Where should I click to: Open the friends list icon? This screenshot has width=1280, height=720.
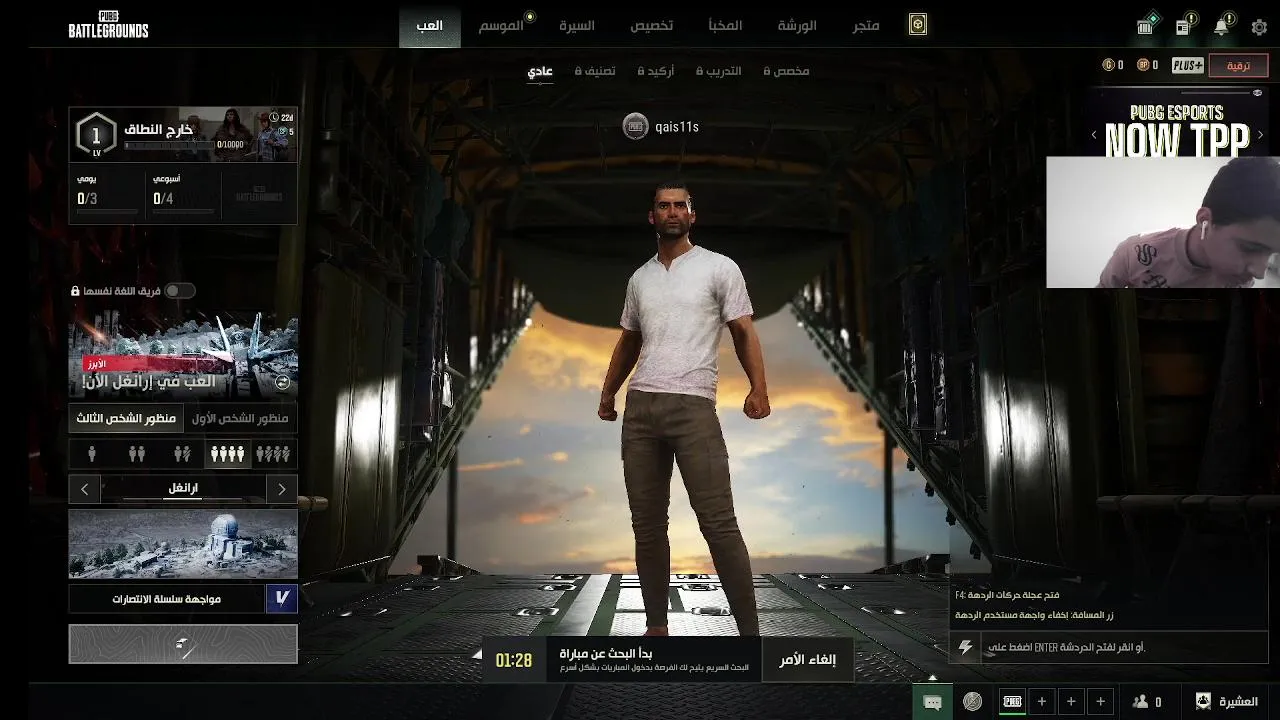1140,702
